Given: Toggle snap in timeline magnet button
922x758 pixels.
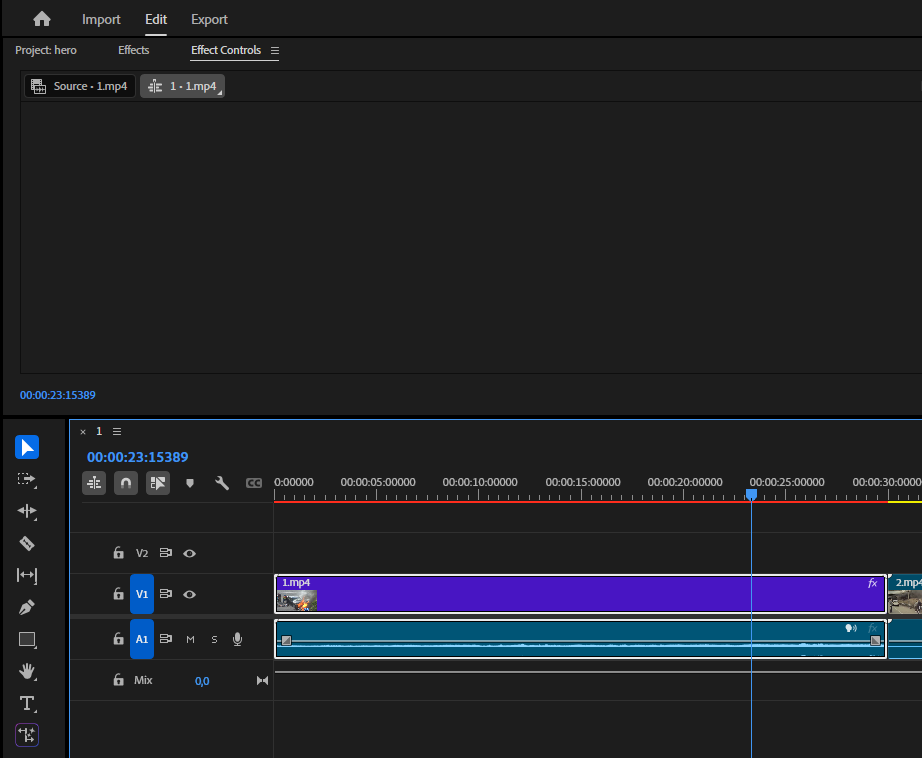Looking at the screenshot, I should pyautogui.click(x=126, y=483).
